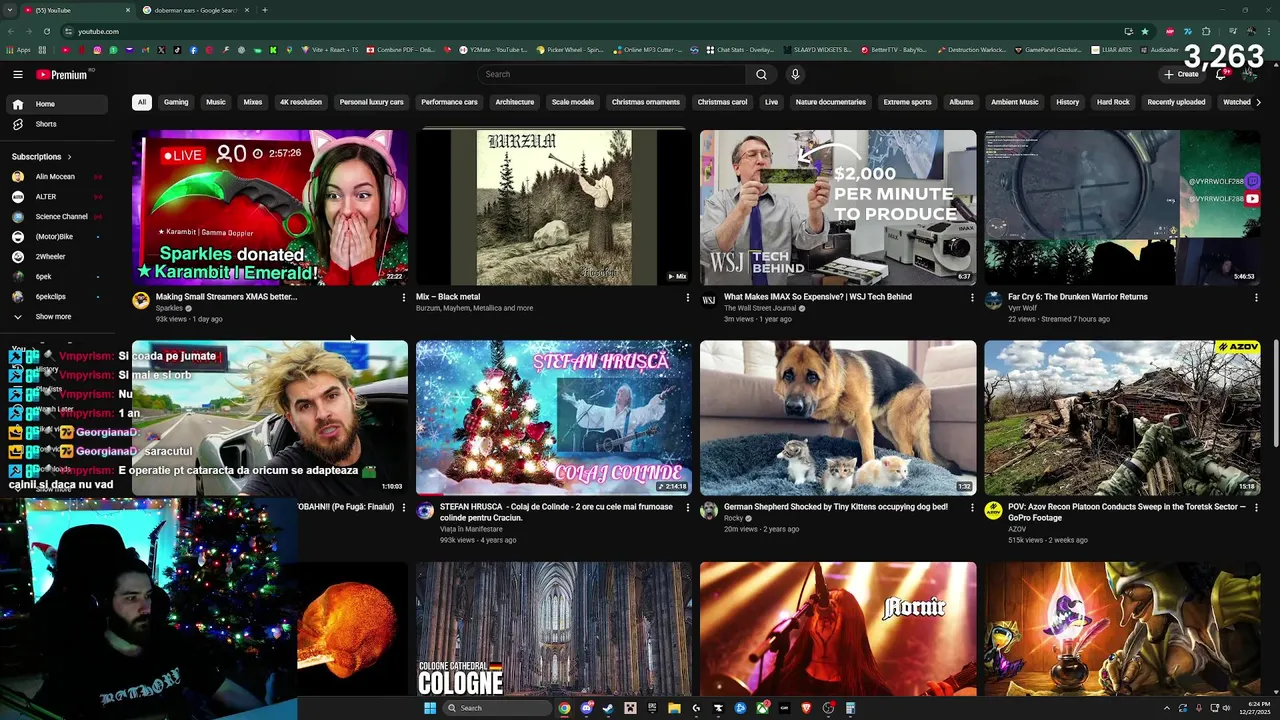Open OBS Studio from the taskbar
Screen dimensions: 1280x720
(x=828, y=708)
